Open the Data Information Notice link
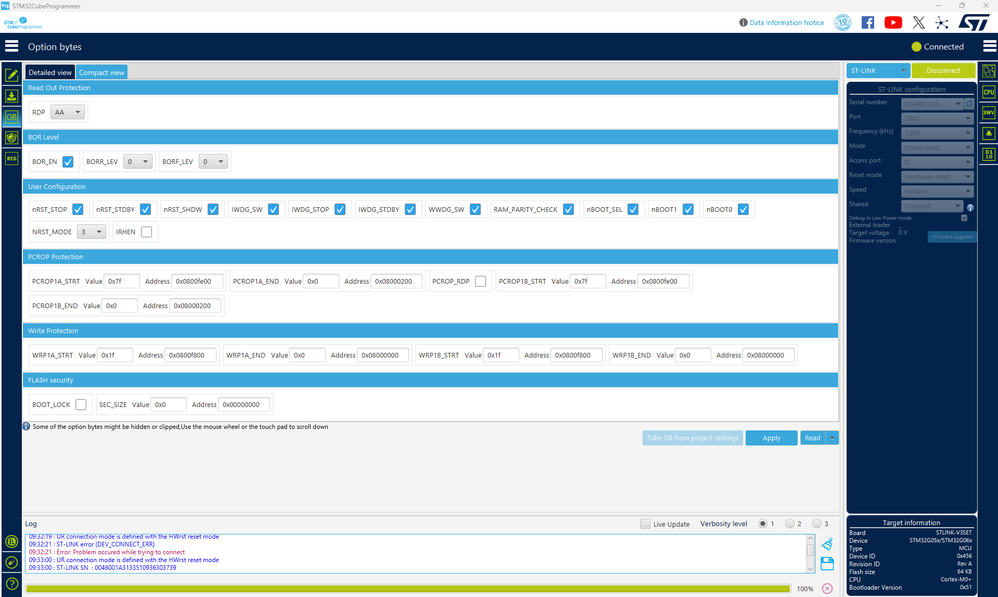Image resolution: width=998 pixels, height=597 pixels. pos(786,22)
